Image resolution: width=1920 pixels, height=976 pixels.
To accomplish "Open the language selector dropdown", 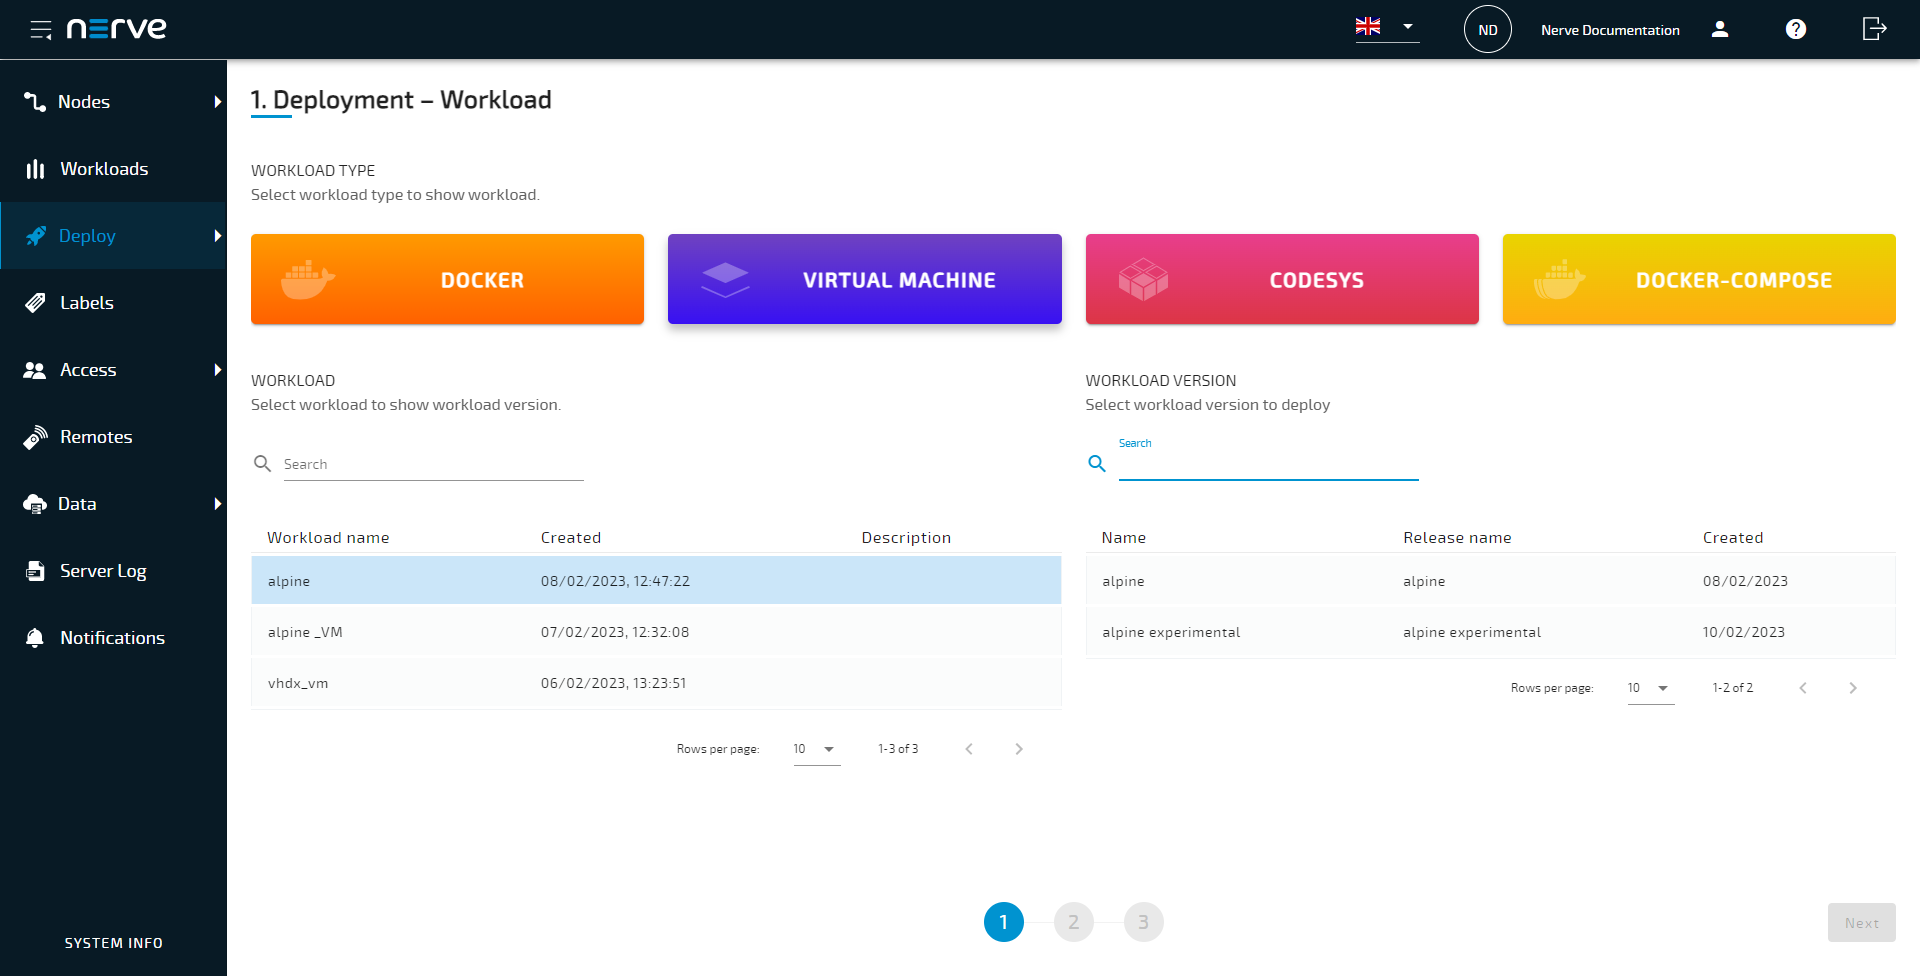I will tap(1386, 27).
